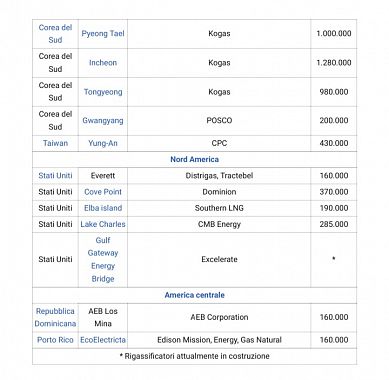389x380 pixels.
Task: Open the Nord America heading link
Action: pyautogui.click(x=194, y=159)
